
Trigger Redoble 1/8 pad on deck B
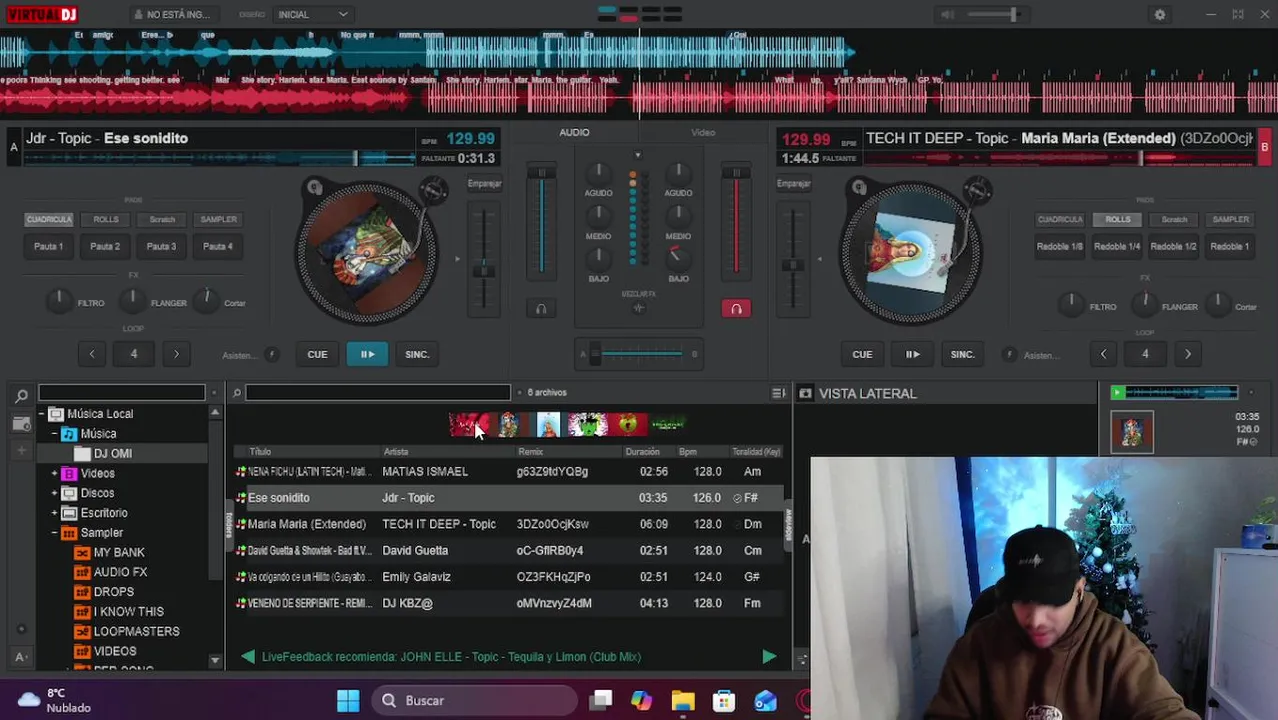tap(1060, 247)
